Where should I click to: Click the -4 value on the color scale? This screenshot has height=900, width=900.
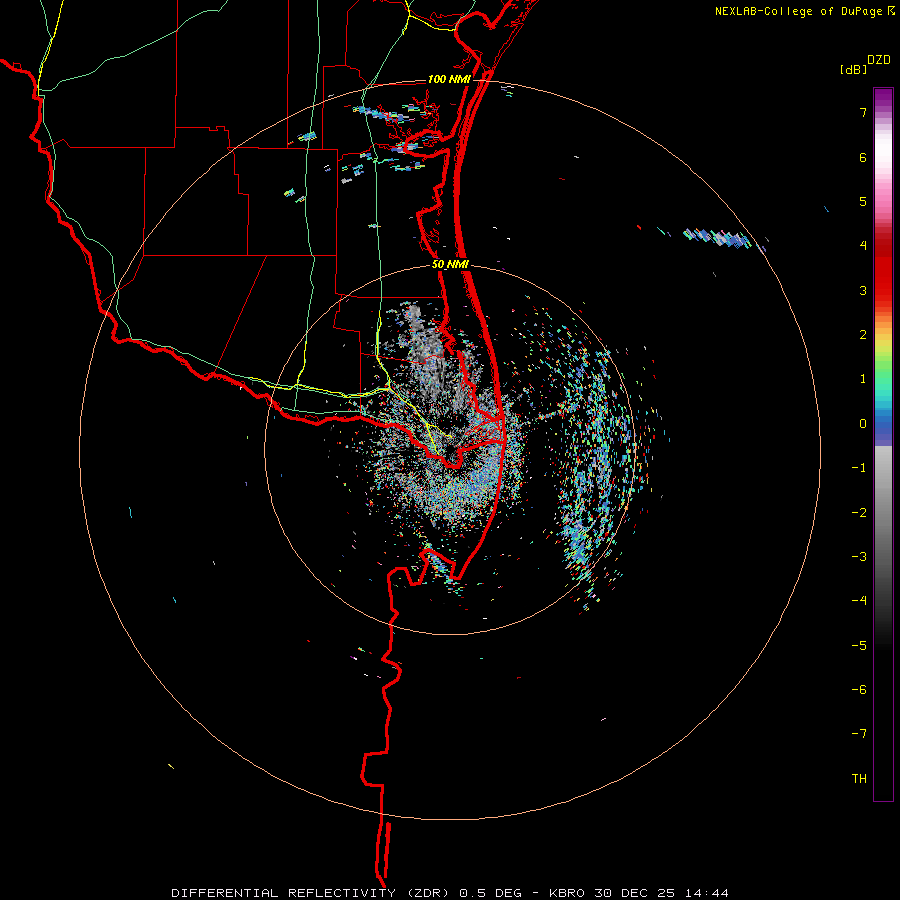[859, 601]
